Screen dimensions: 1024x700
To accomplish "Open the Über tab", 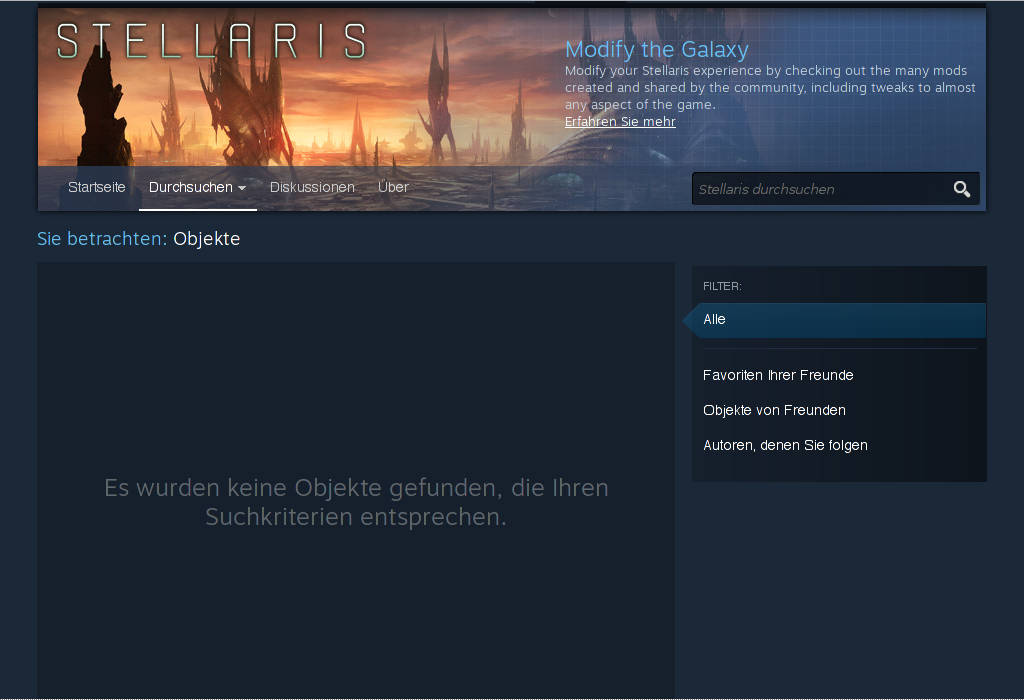I will pos(393,187).
